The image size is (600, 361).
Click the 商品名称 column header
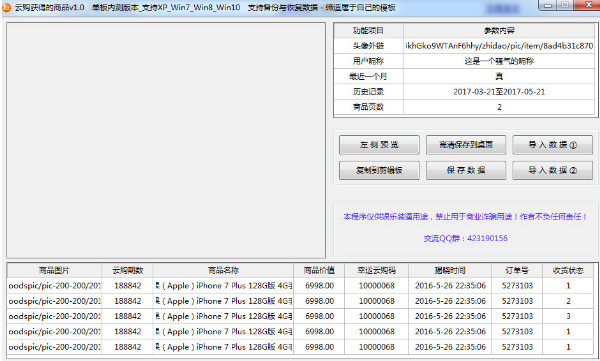click(223, 271)
